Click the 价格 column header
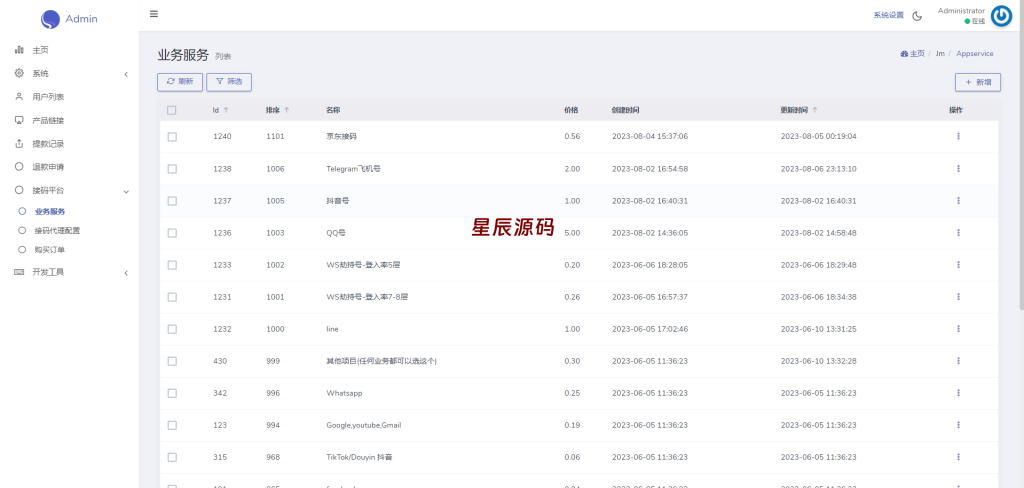This screenshot has width=1024, height=488. tap(571, 110)
